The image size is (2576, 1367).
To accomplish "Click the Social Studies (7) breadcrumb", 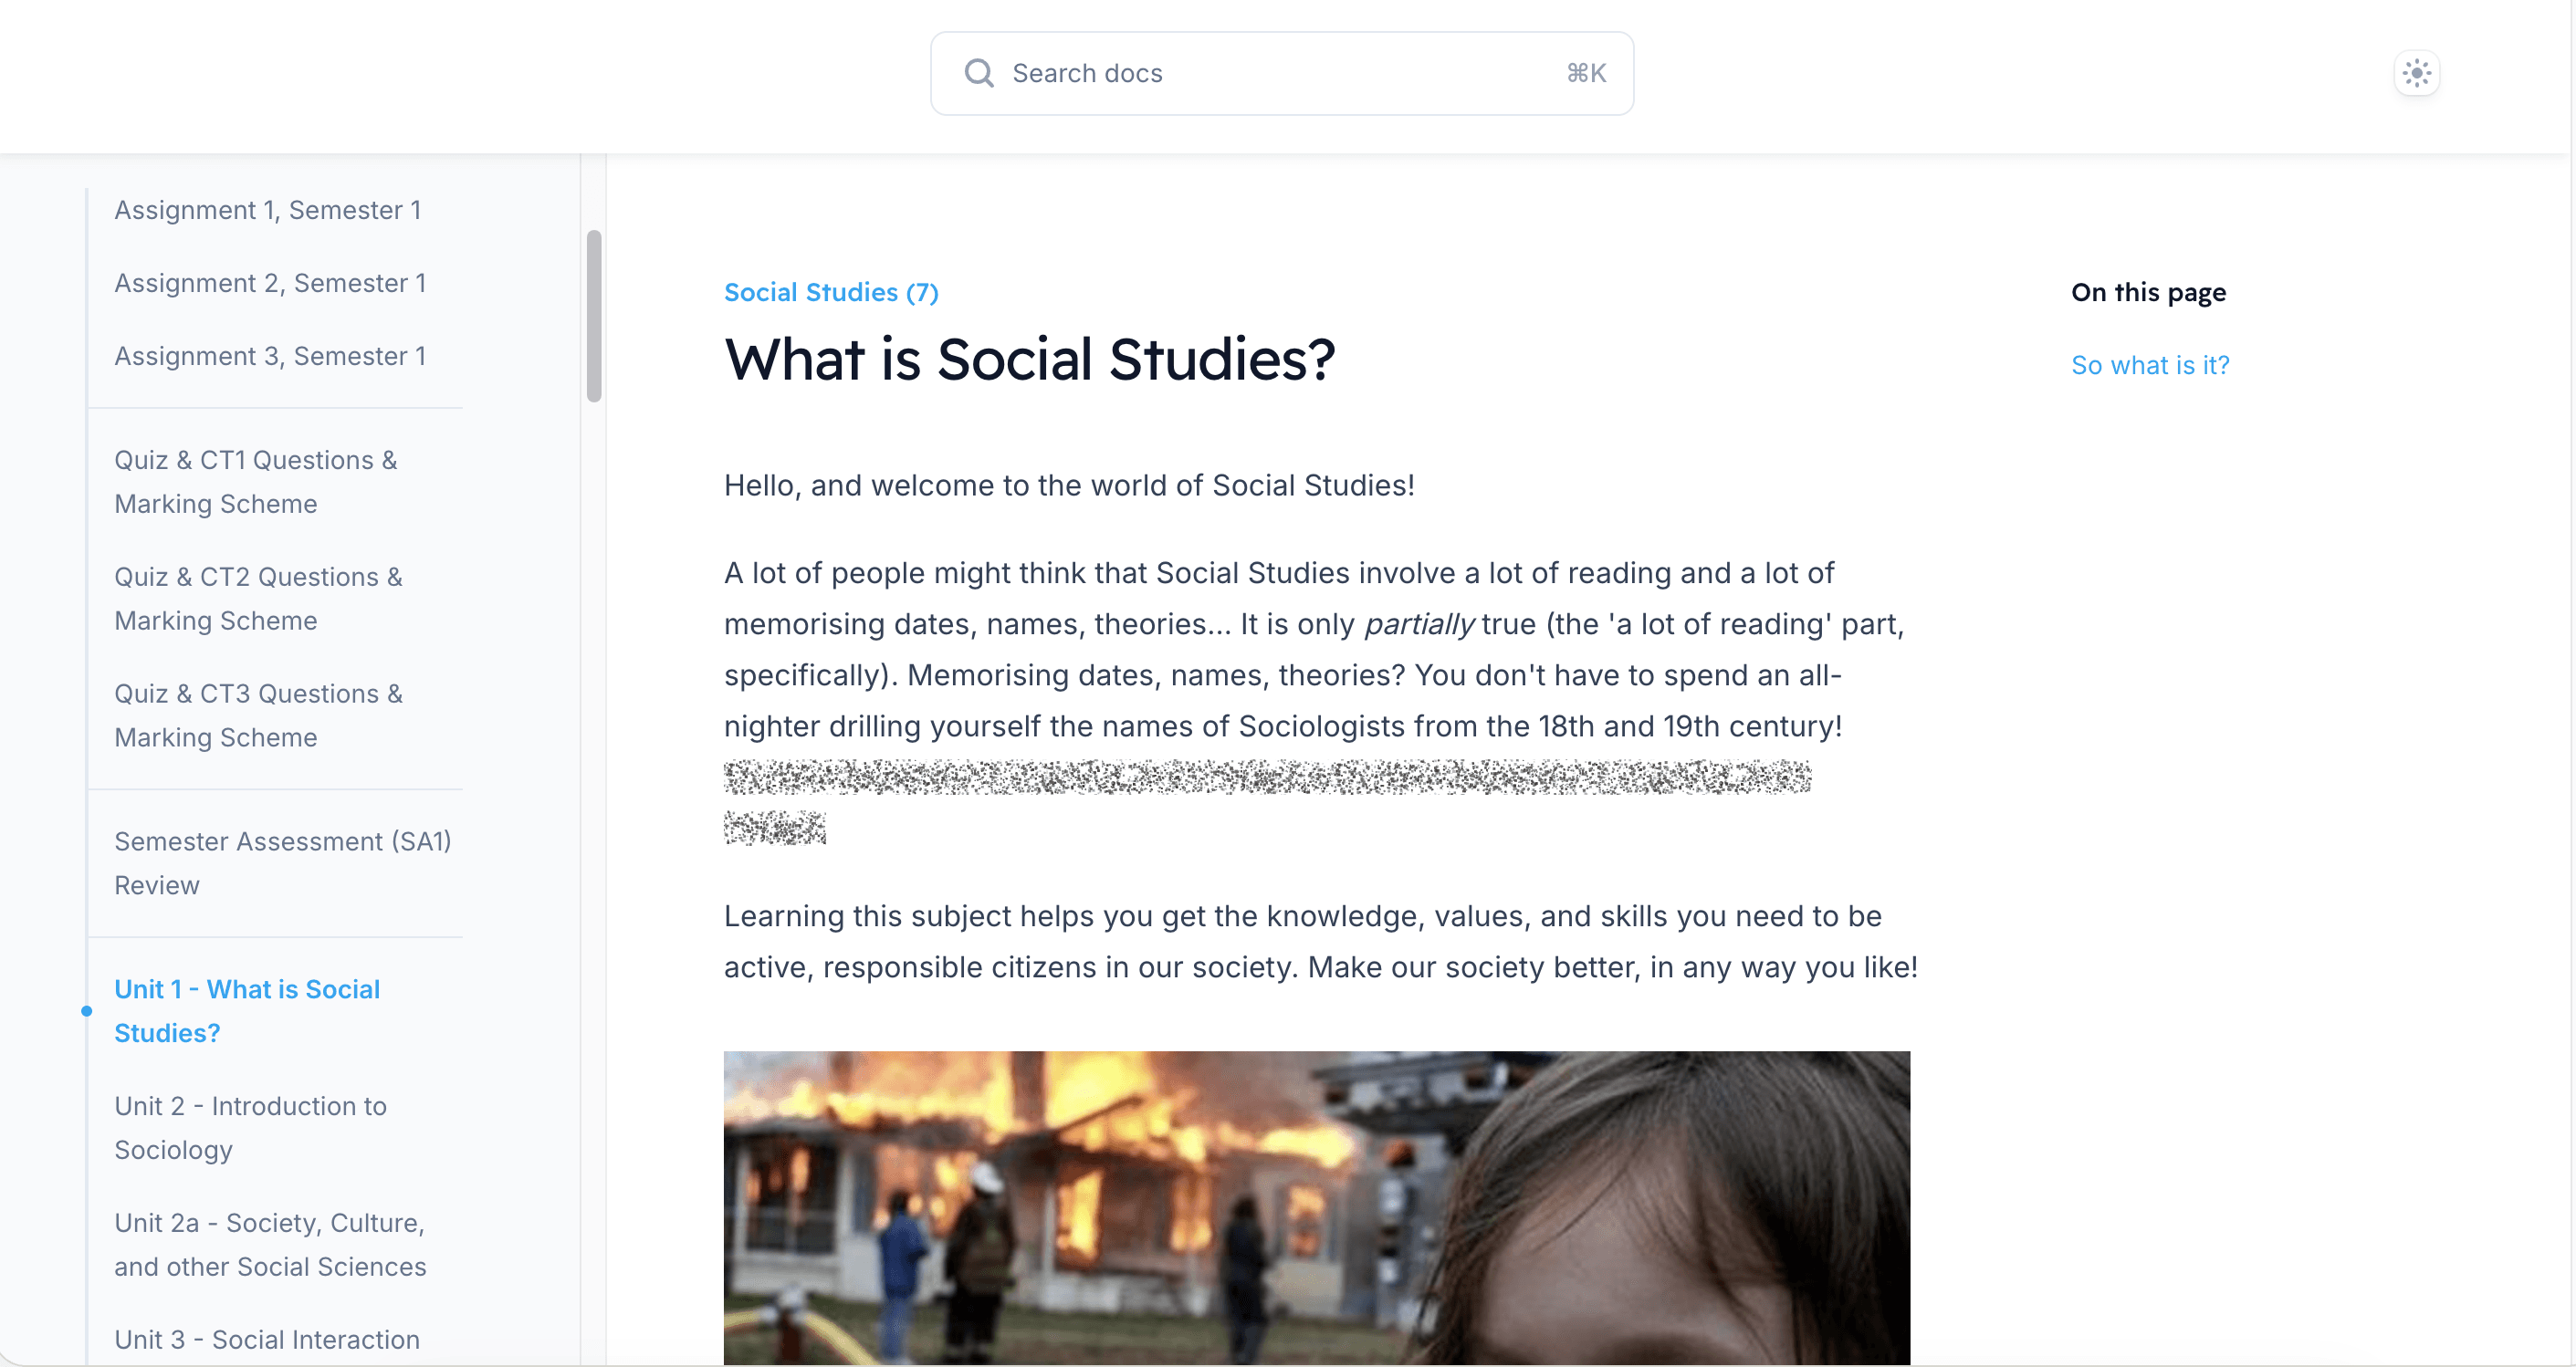I will (x=830, y=292).
